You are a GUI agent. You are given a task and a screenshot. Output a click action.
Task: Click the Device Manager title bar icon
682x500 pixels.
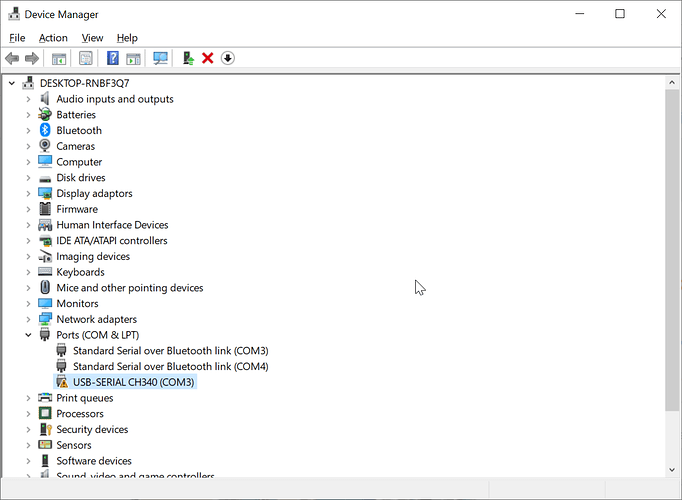pos(14,14)
